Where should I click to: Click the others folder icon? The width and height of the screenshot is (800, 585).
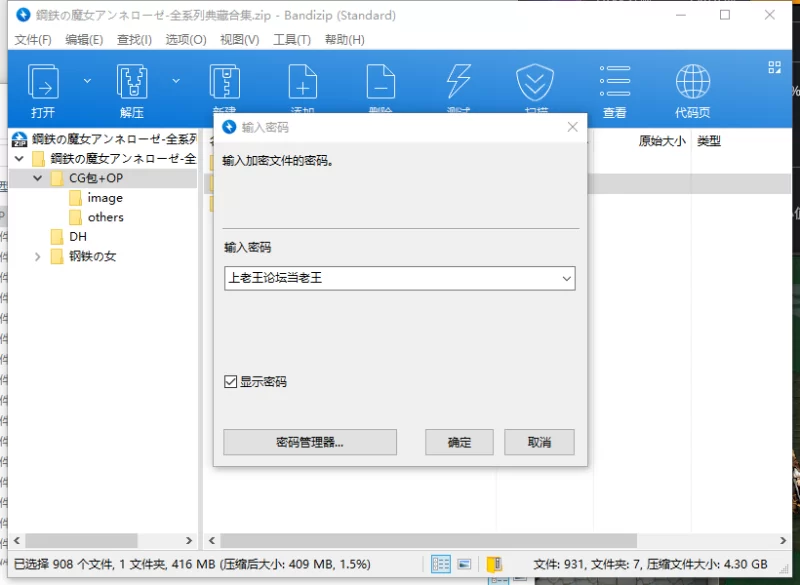[75, 217]
